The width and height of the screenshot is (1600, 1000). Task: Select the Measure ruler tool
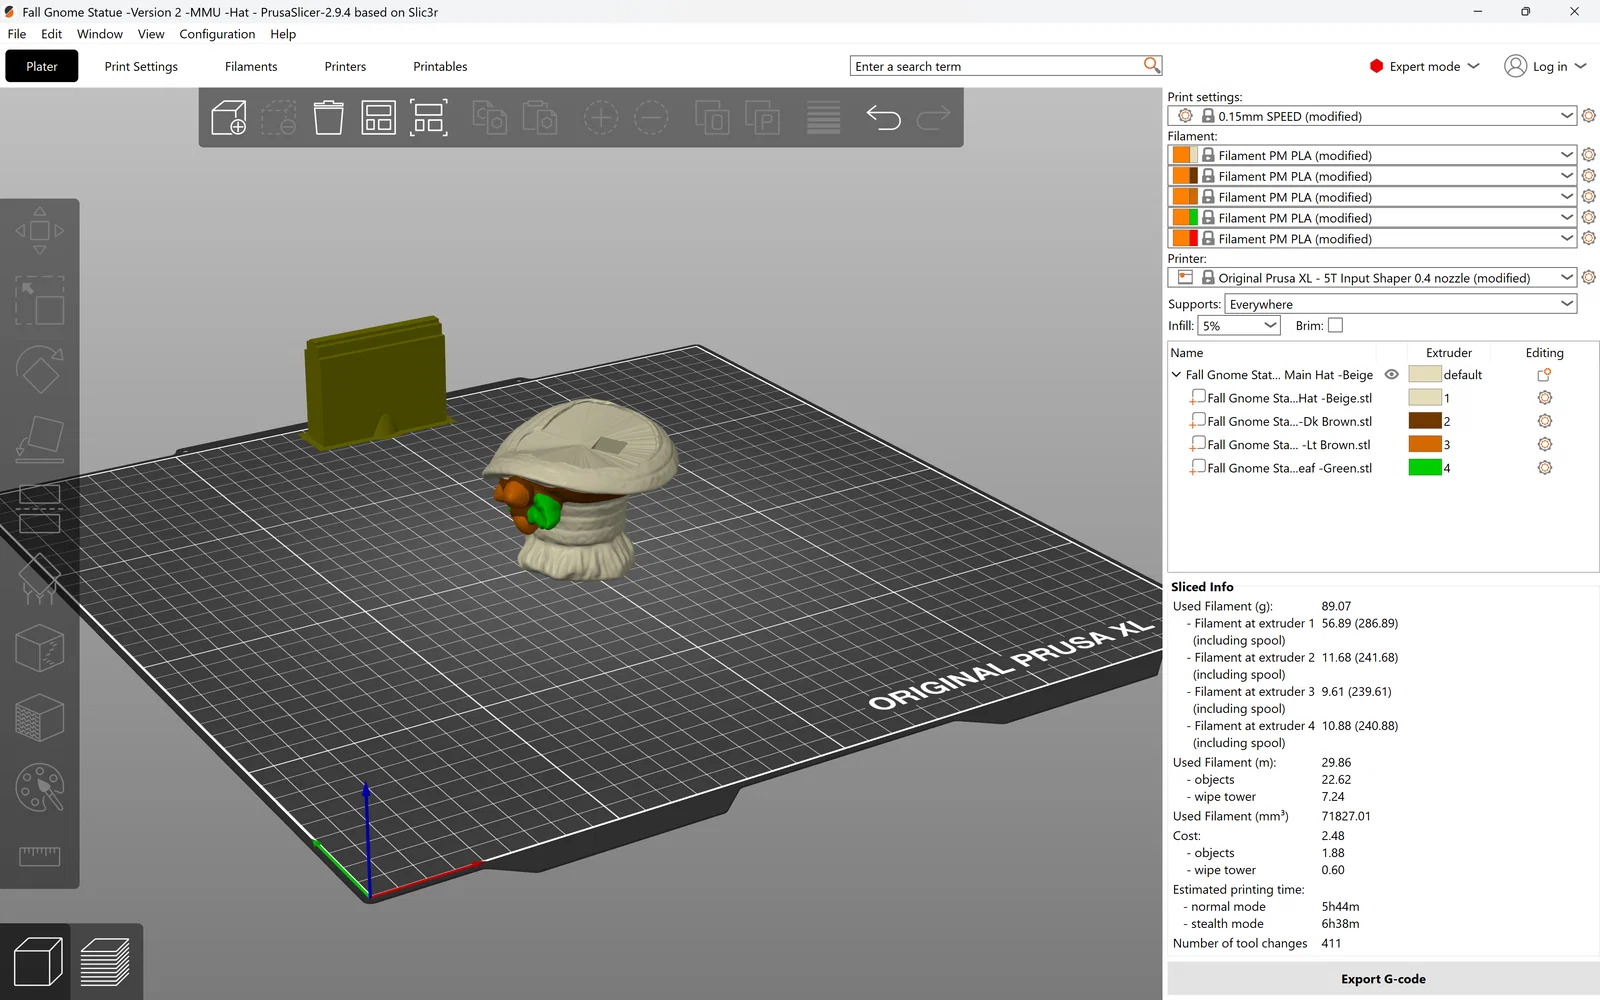(40, 856)
